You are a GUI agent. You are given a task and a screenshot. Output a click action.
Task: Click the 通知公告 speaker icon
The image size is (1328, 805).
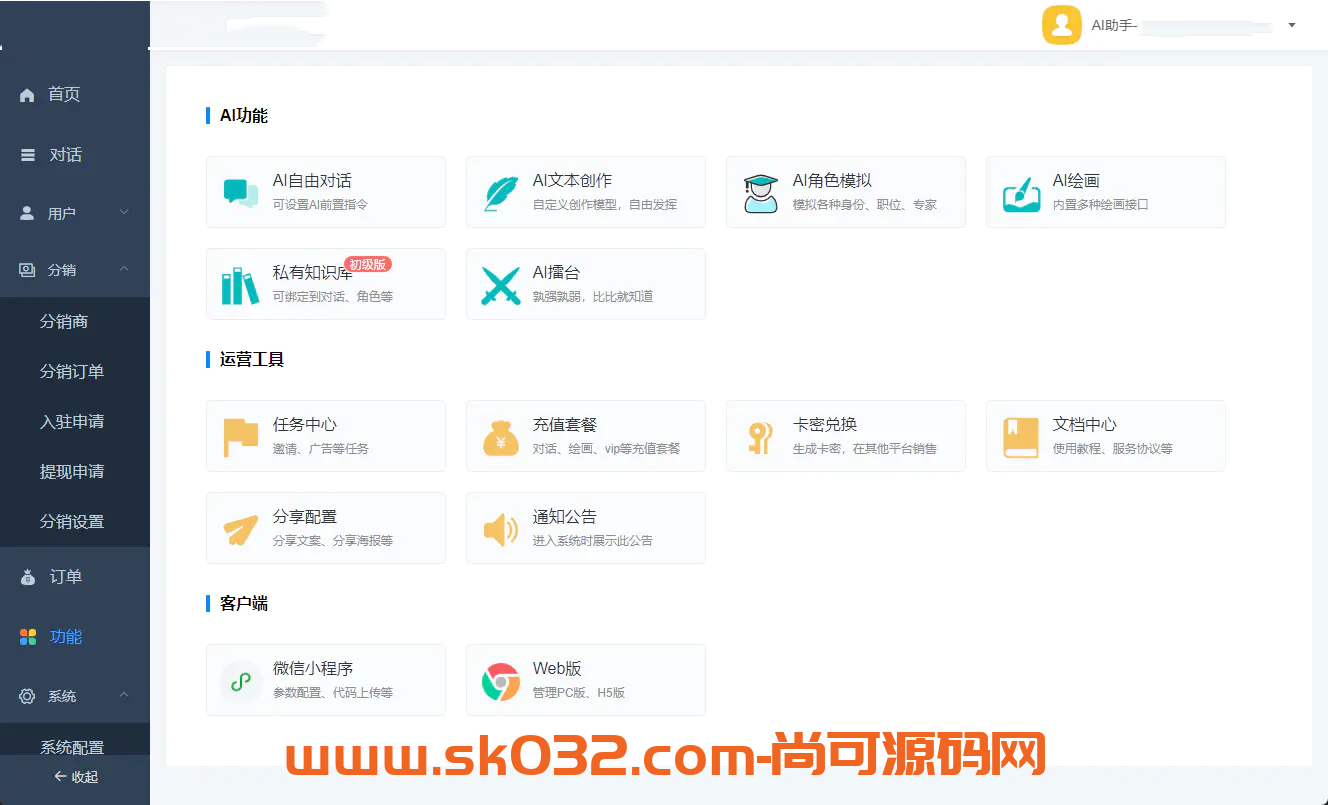coord(501,529)
